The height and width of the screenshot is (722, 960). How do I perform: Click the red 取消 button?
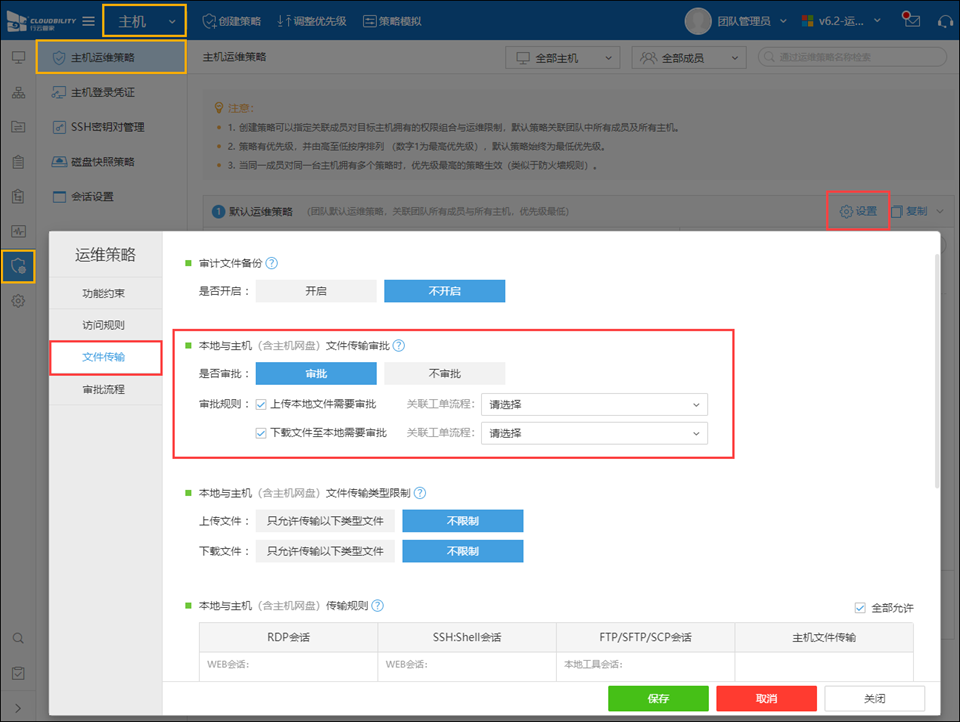pyautogui.click(x=766, y=698)
